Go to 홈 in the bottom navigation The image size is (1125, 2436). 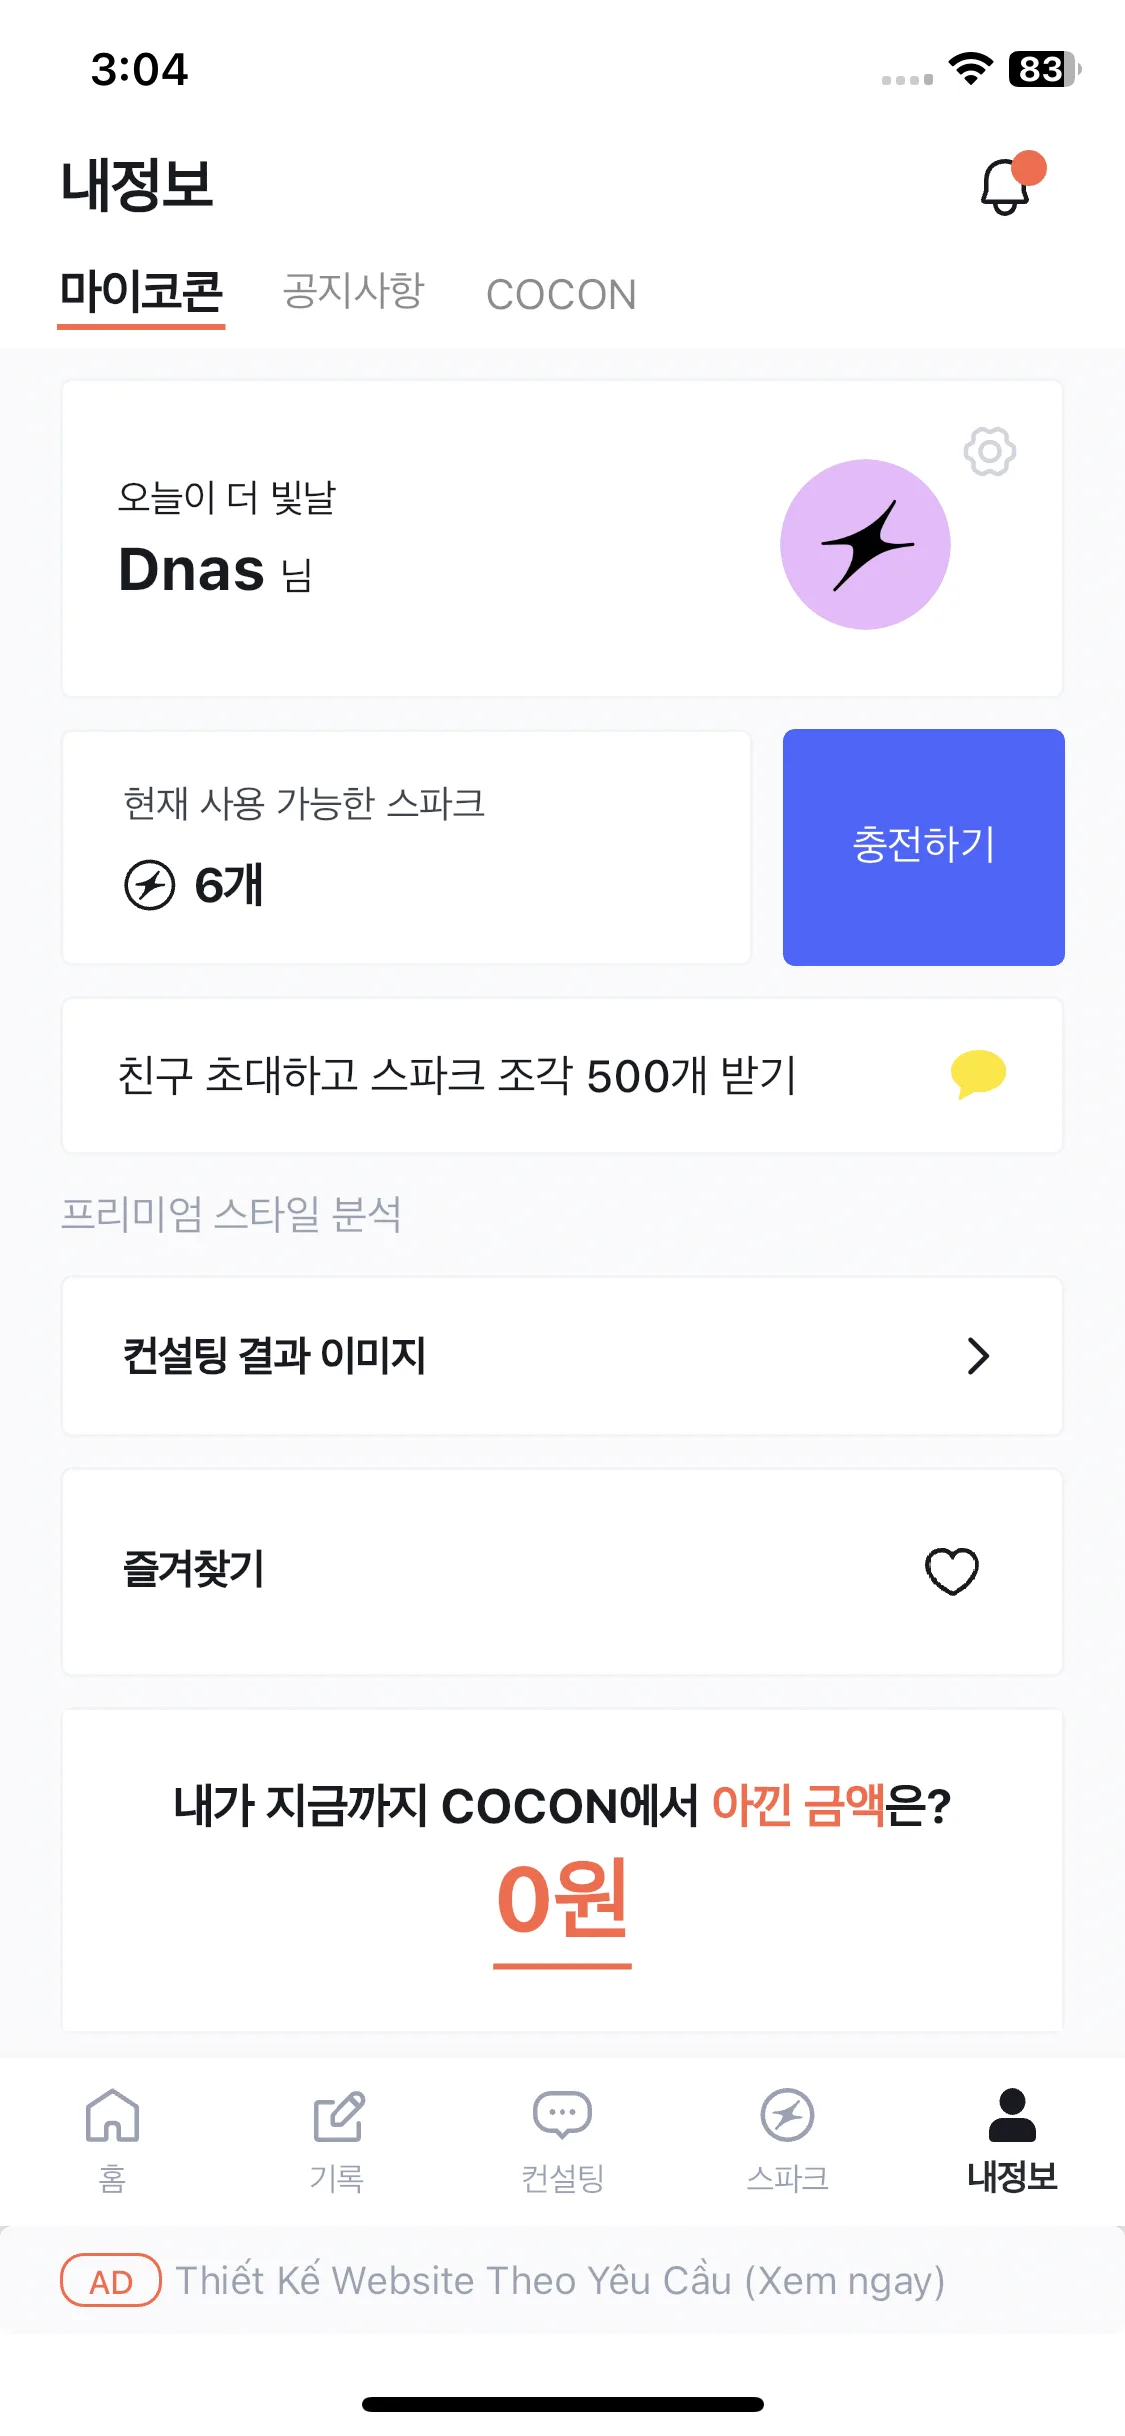(112, 2140)
